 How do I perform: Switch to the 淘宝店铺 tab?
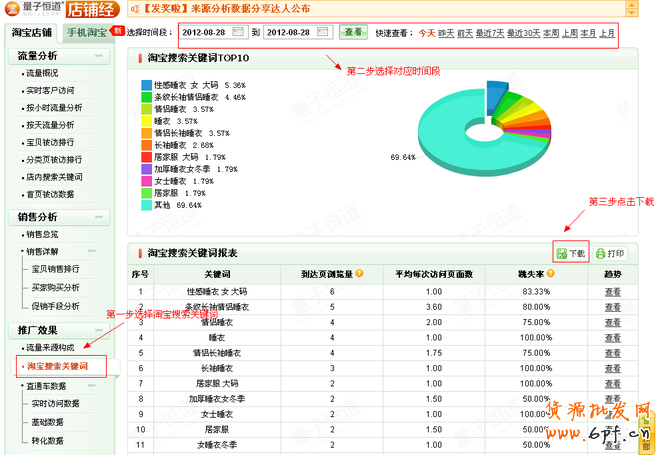[32, 32]
